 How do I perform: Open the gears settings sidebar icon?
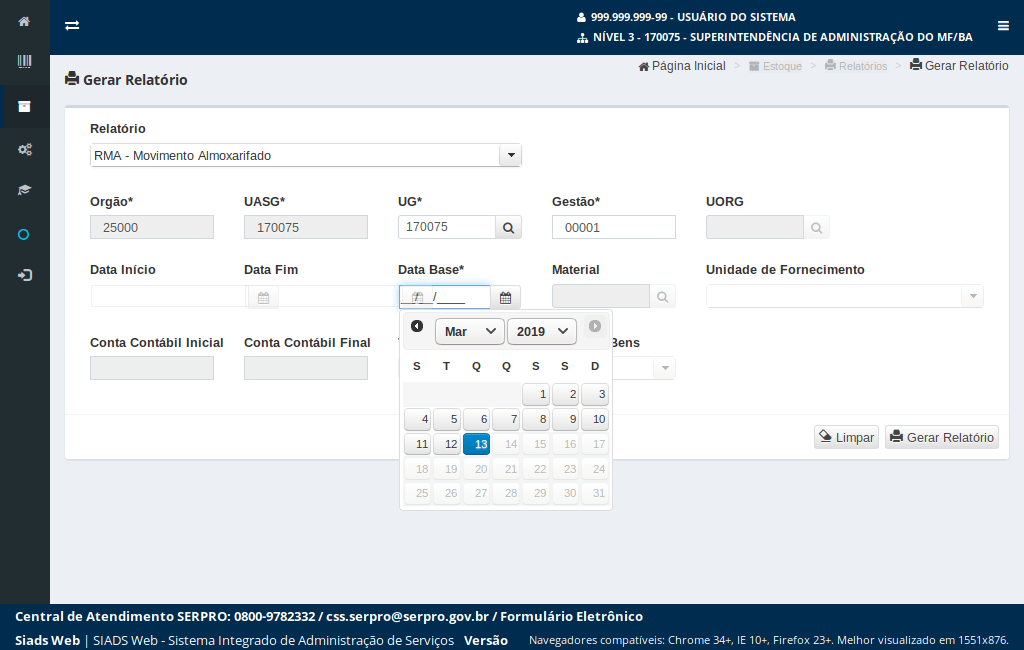[24, 150]
